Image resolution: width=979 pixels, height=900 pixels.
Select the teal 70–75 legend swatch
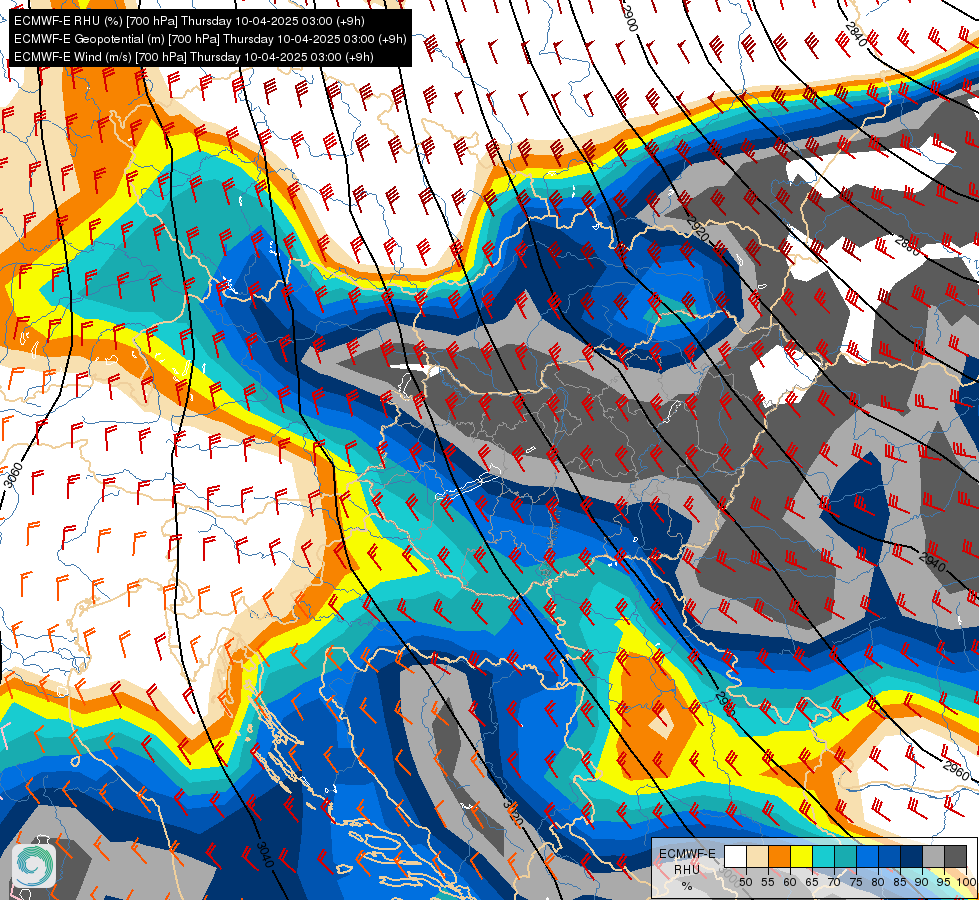click(x=845, y=856)
